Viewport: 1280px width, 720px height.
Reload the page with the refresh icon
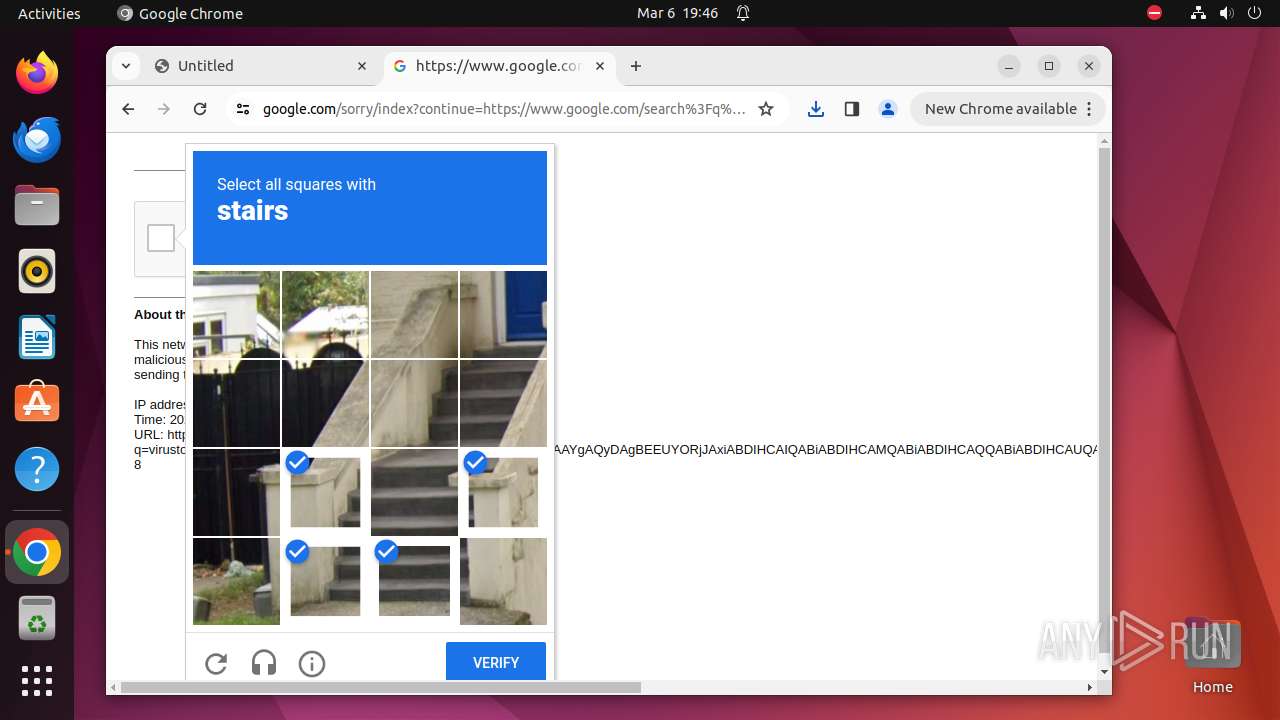point(200,109)
